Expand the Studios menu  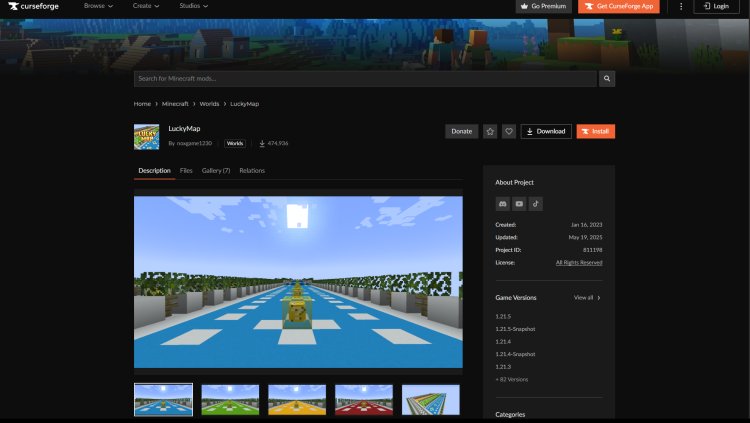[194, 6]
